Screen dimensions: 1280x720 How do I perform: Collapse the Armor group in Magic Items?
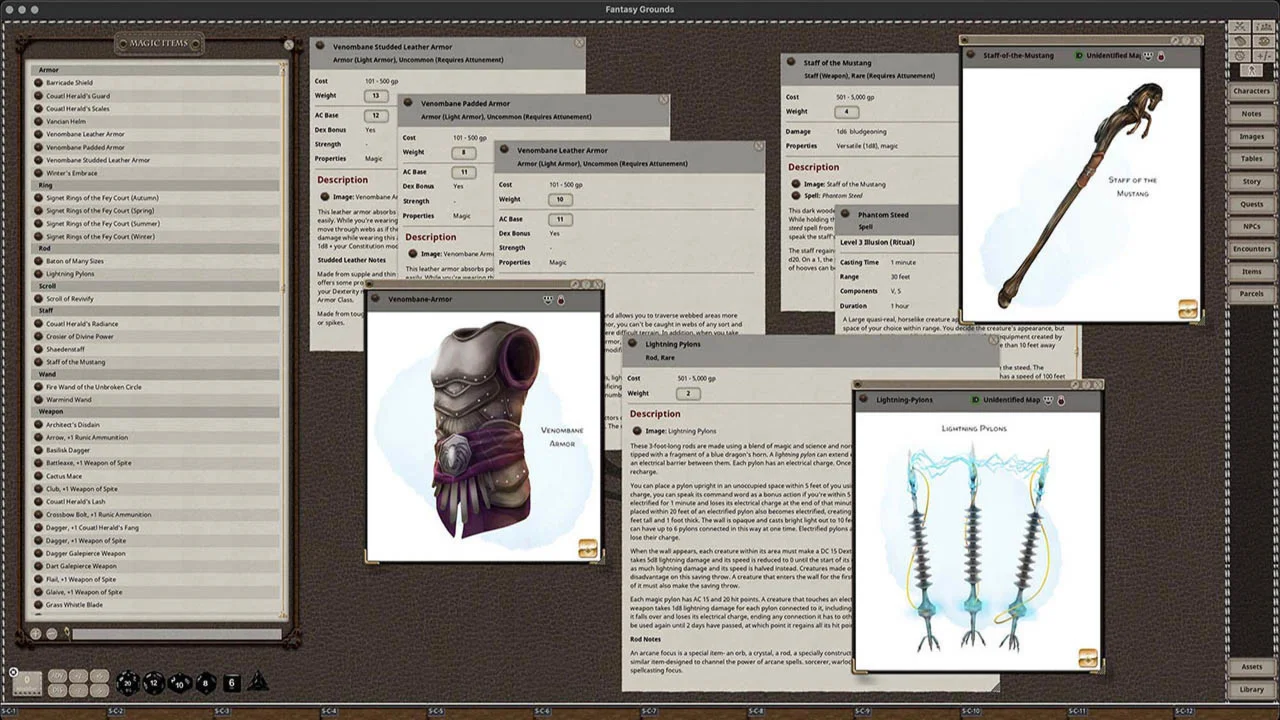pos(156,70)
